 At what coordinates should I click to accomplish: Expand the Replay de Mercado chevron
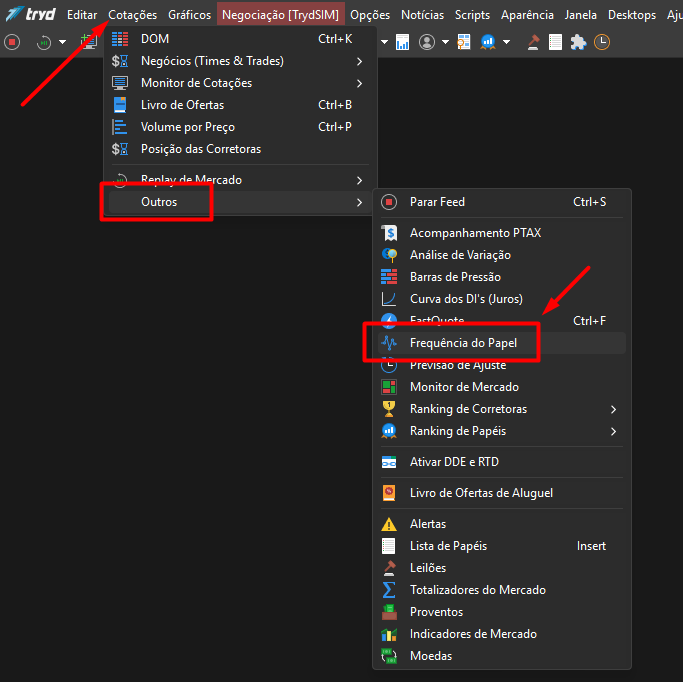click(x=359, y=180)
